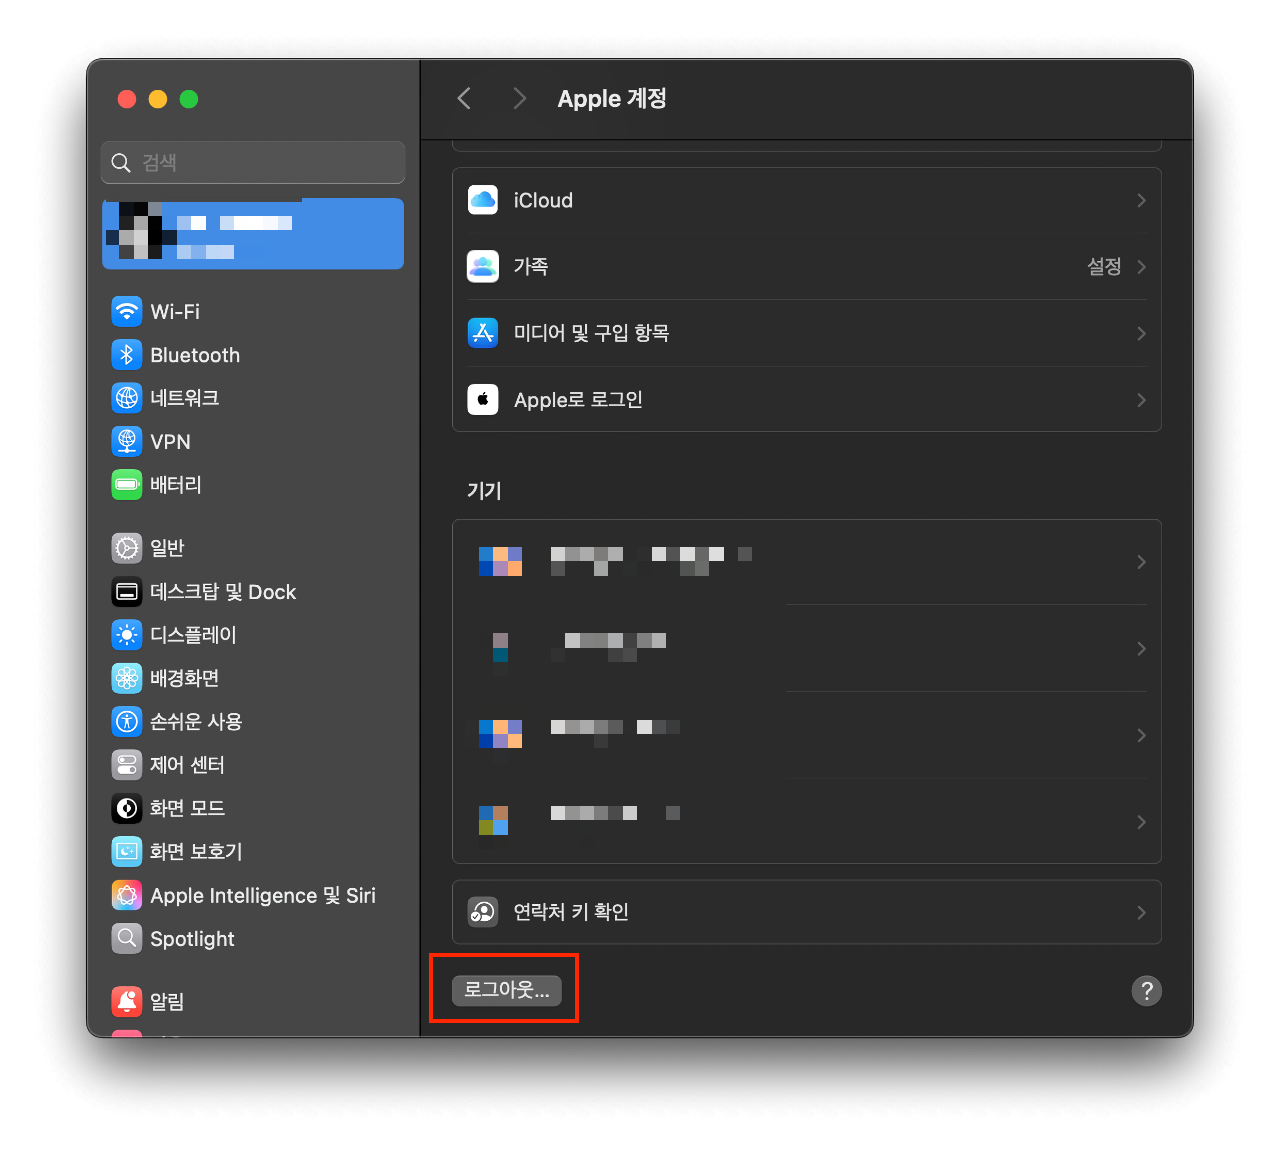1280x1152 pixels.
Task: Select the 네트워크 label in sidebar
Action: tap(185, 398)
